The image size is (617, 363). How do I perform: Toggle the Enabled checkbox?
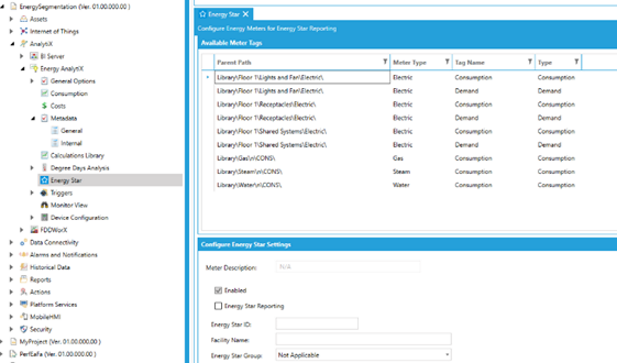[218, 290]
